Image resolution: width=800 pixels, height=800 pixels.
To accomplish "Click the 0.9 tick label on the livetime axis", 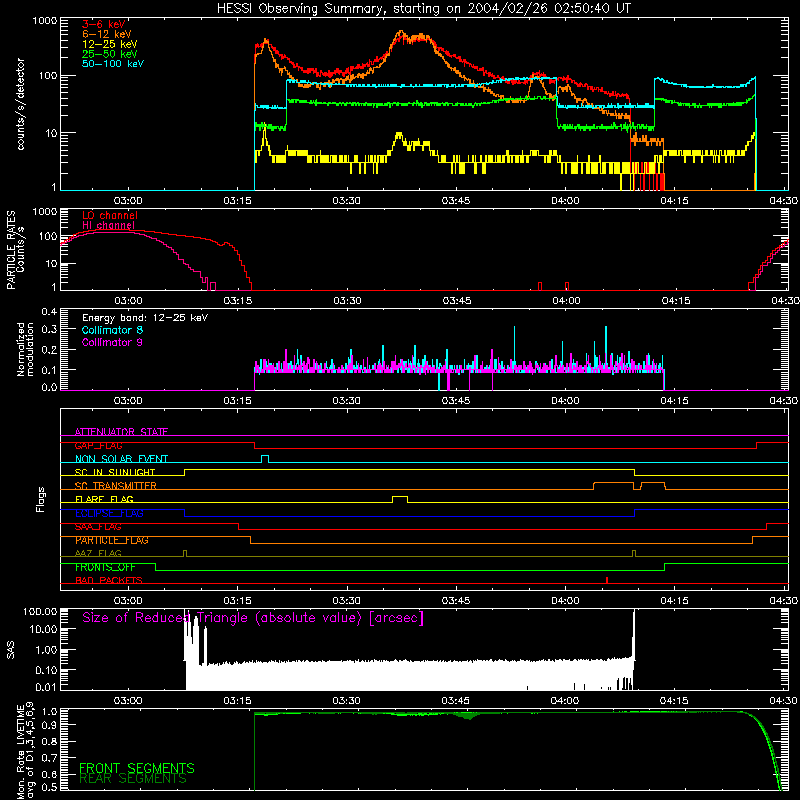I will (x=49, y=727).
